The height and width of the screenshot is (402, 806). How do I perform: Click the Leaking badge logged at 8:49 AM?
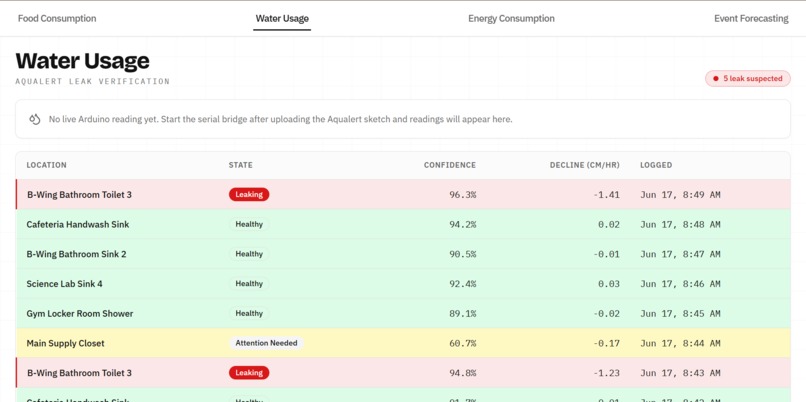(249, 194)
